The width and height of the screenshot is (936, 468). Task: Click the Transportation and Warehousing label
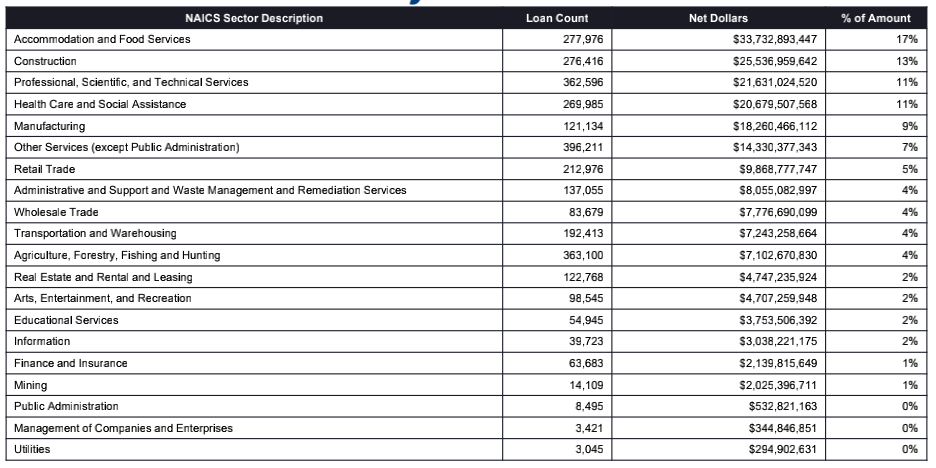click(95, 234)
